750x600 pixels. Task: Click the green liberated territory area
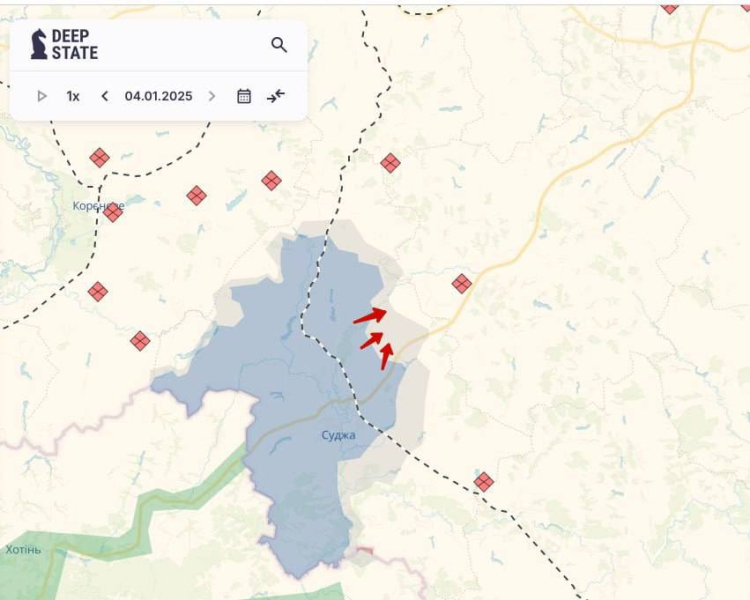(x=150, y=530)
